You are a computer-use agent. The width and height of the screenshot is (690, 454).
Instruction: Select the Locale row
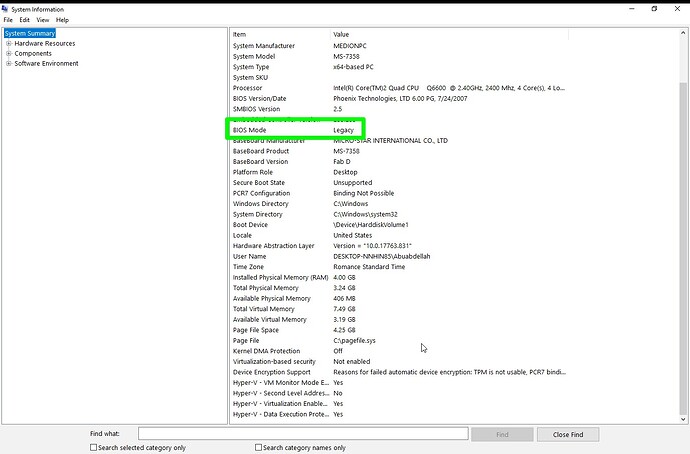click(x=400, y=235)
